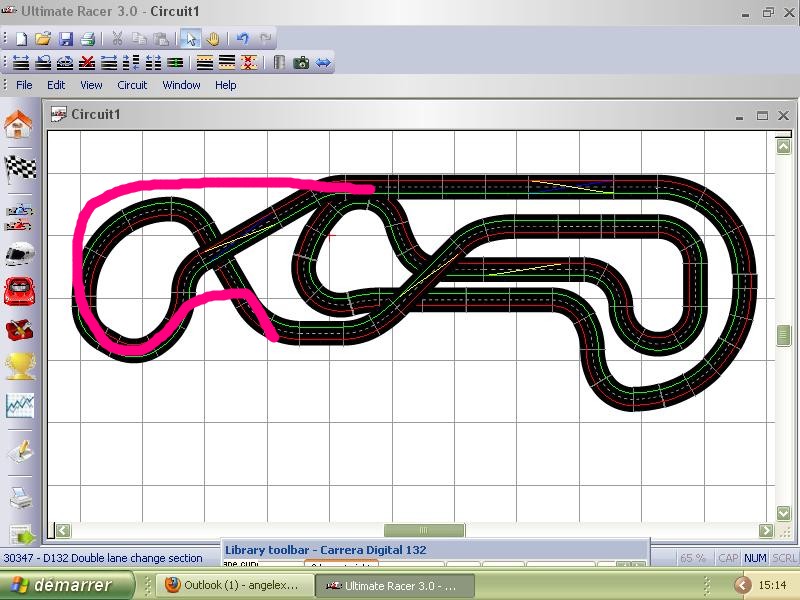Click the checkered flag icon in sidebar
This screenshot has width=800, height=600.
point(19,168)
